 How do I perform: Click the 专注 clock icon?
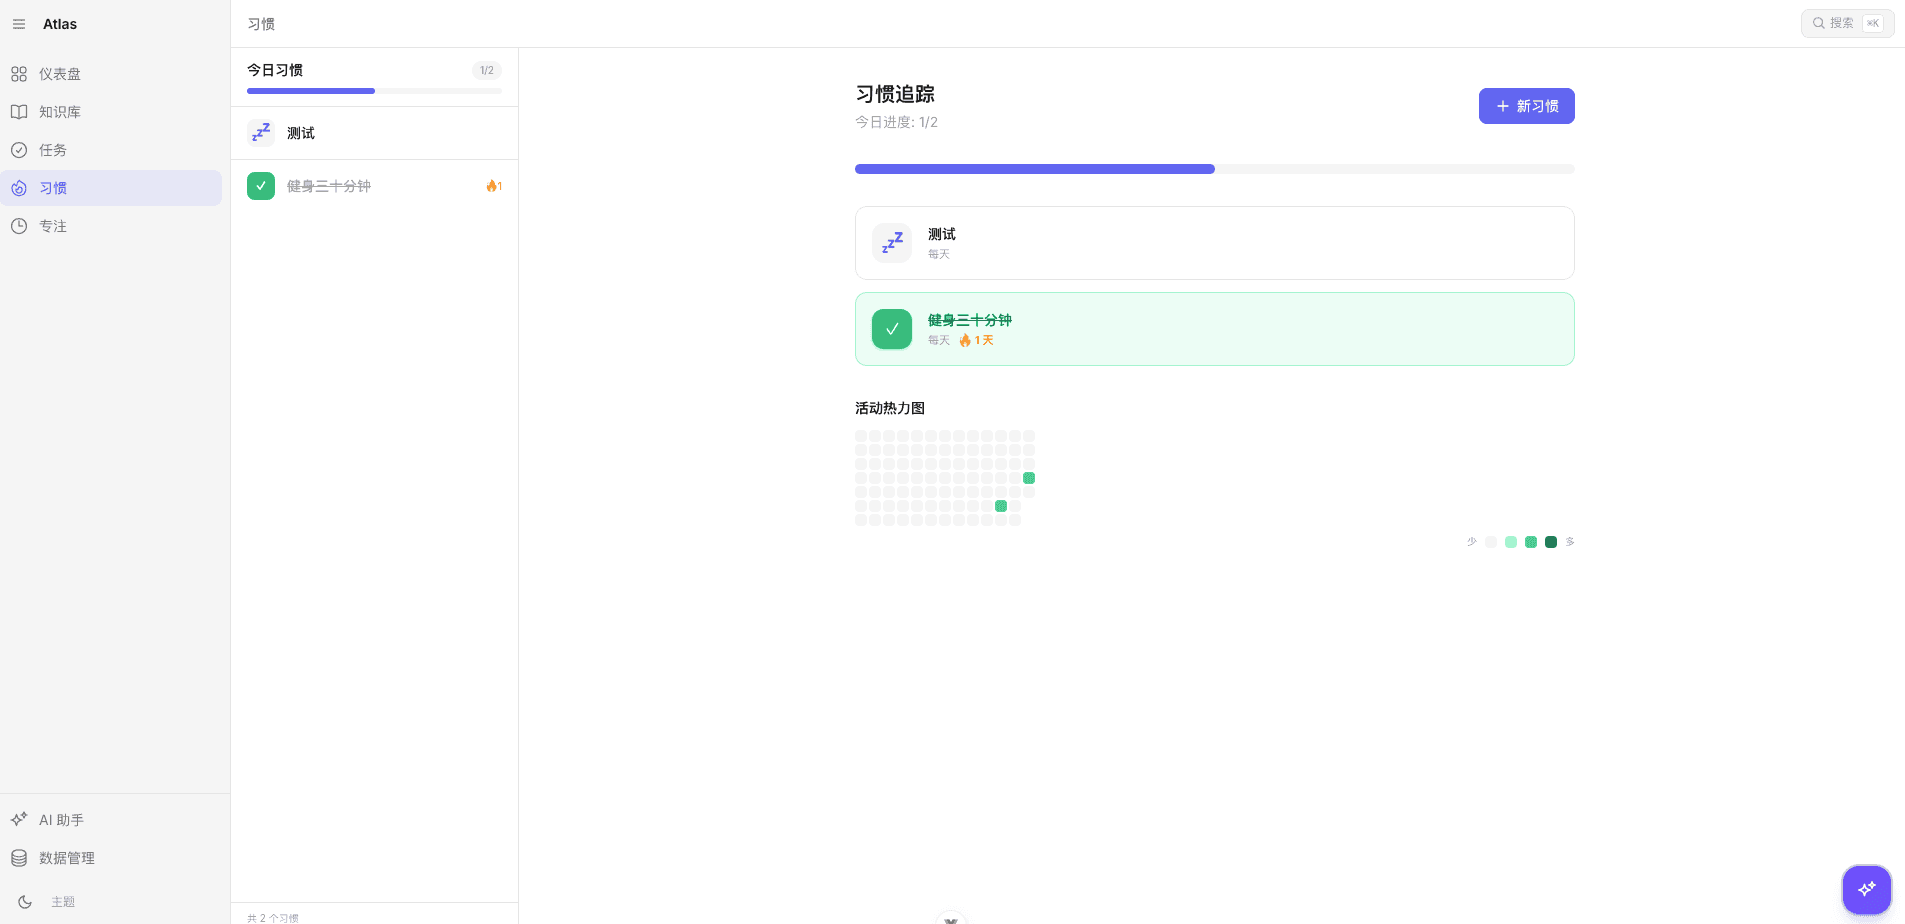coord(19,226)
